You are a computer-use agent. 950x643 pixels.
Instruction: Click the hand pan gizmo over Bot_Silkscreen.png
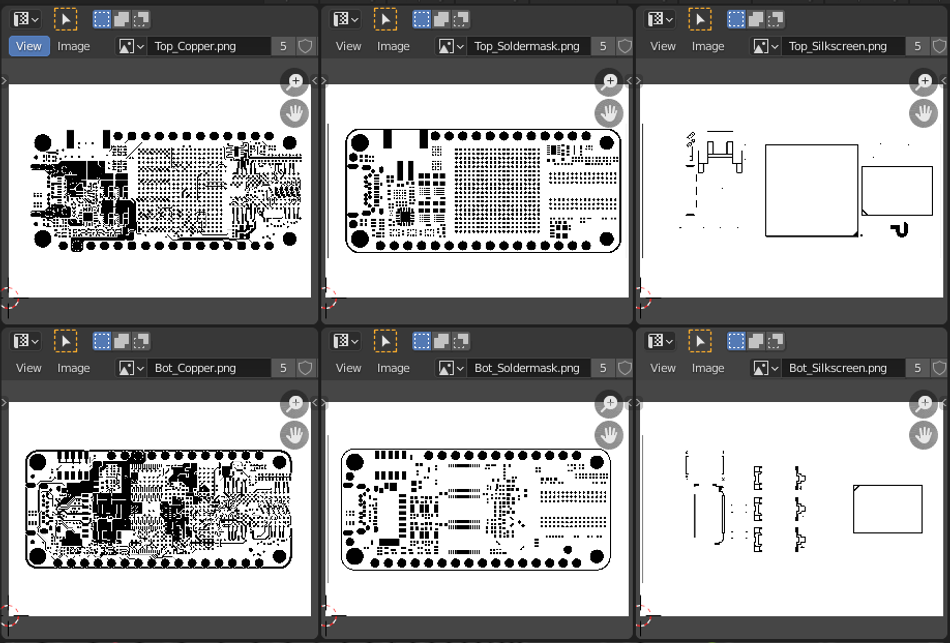pyautogui.click(x=923, y=435)
